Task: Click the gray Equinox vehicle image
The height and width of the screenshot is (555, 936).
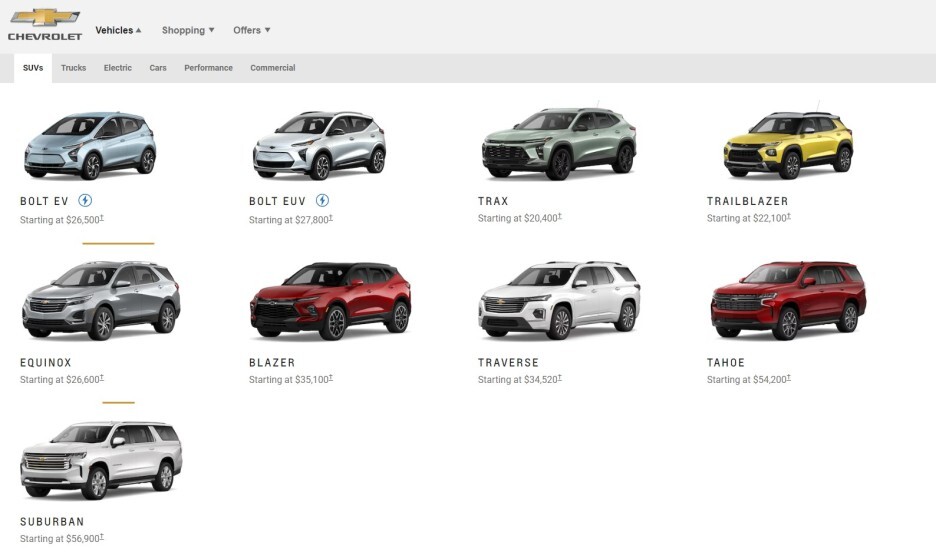Action: coord(101,300)
